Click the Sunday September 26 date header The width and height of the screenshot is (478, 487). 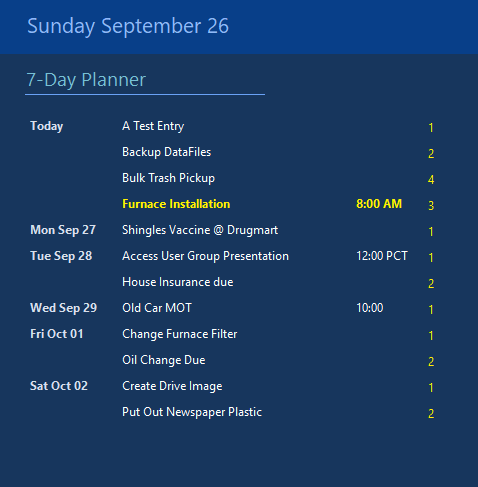(x=128, y=26)
